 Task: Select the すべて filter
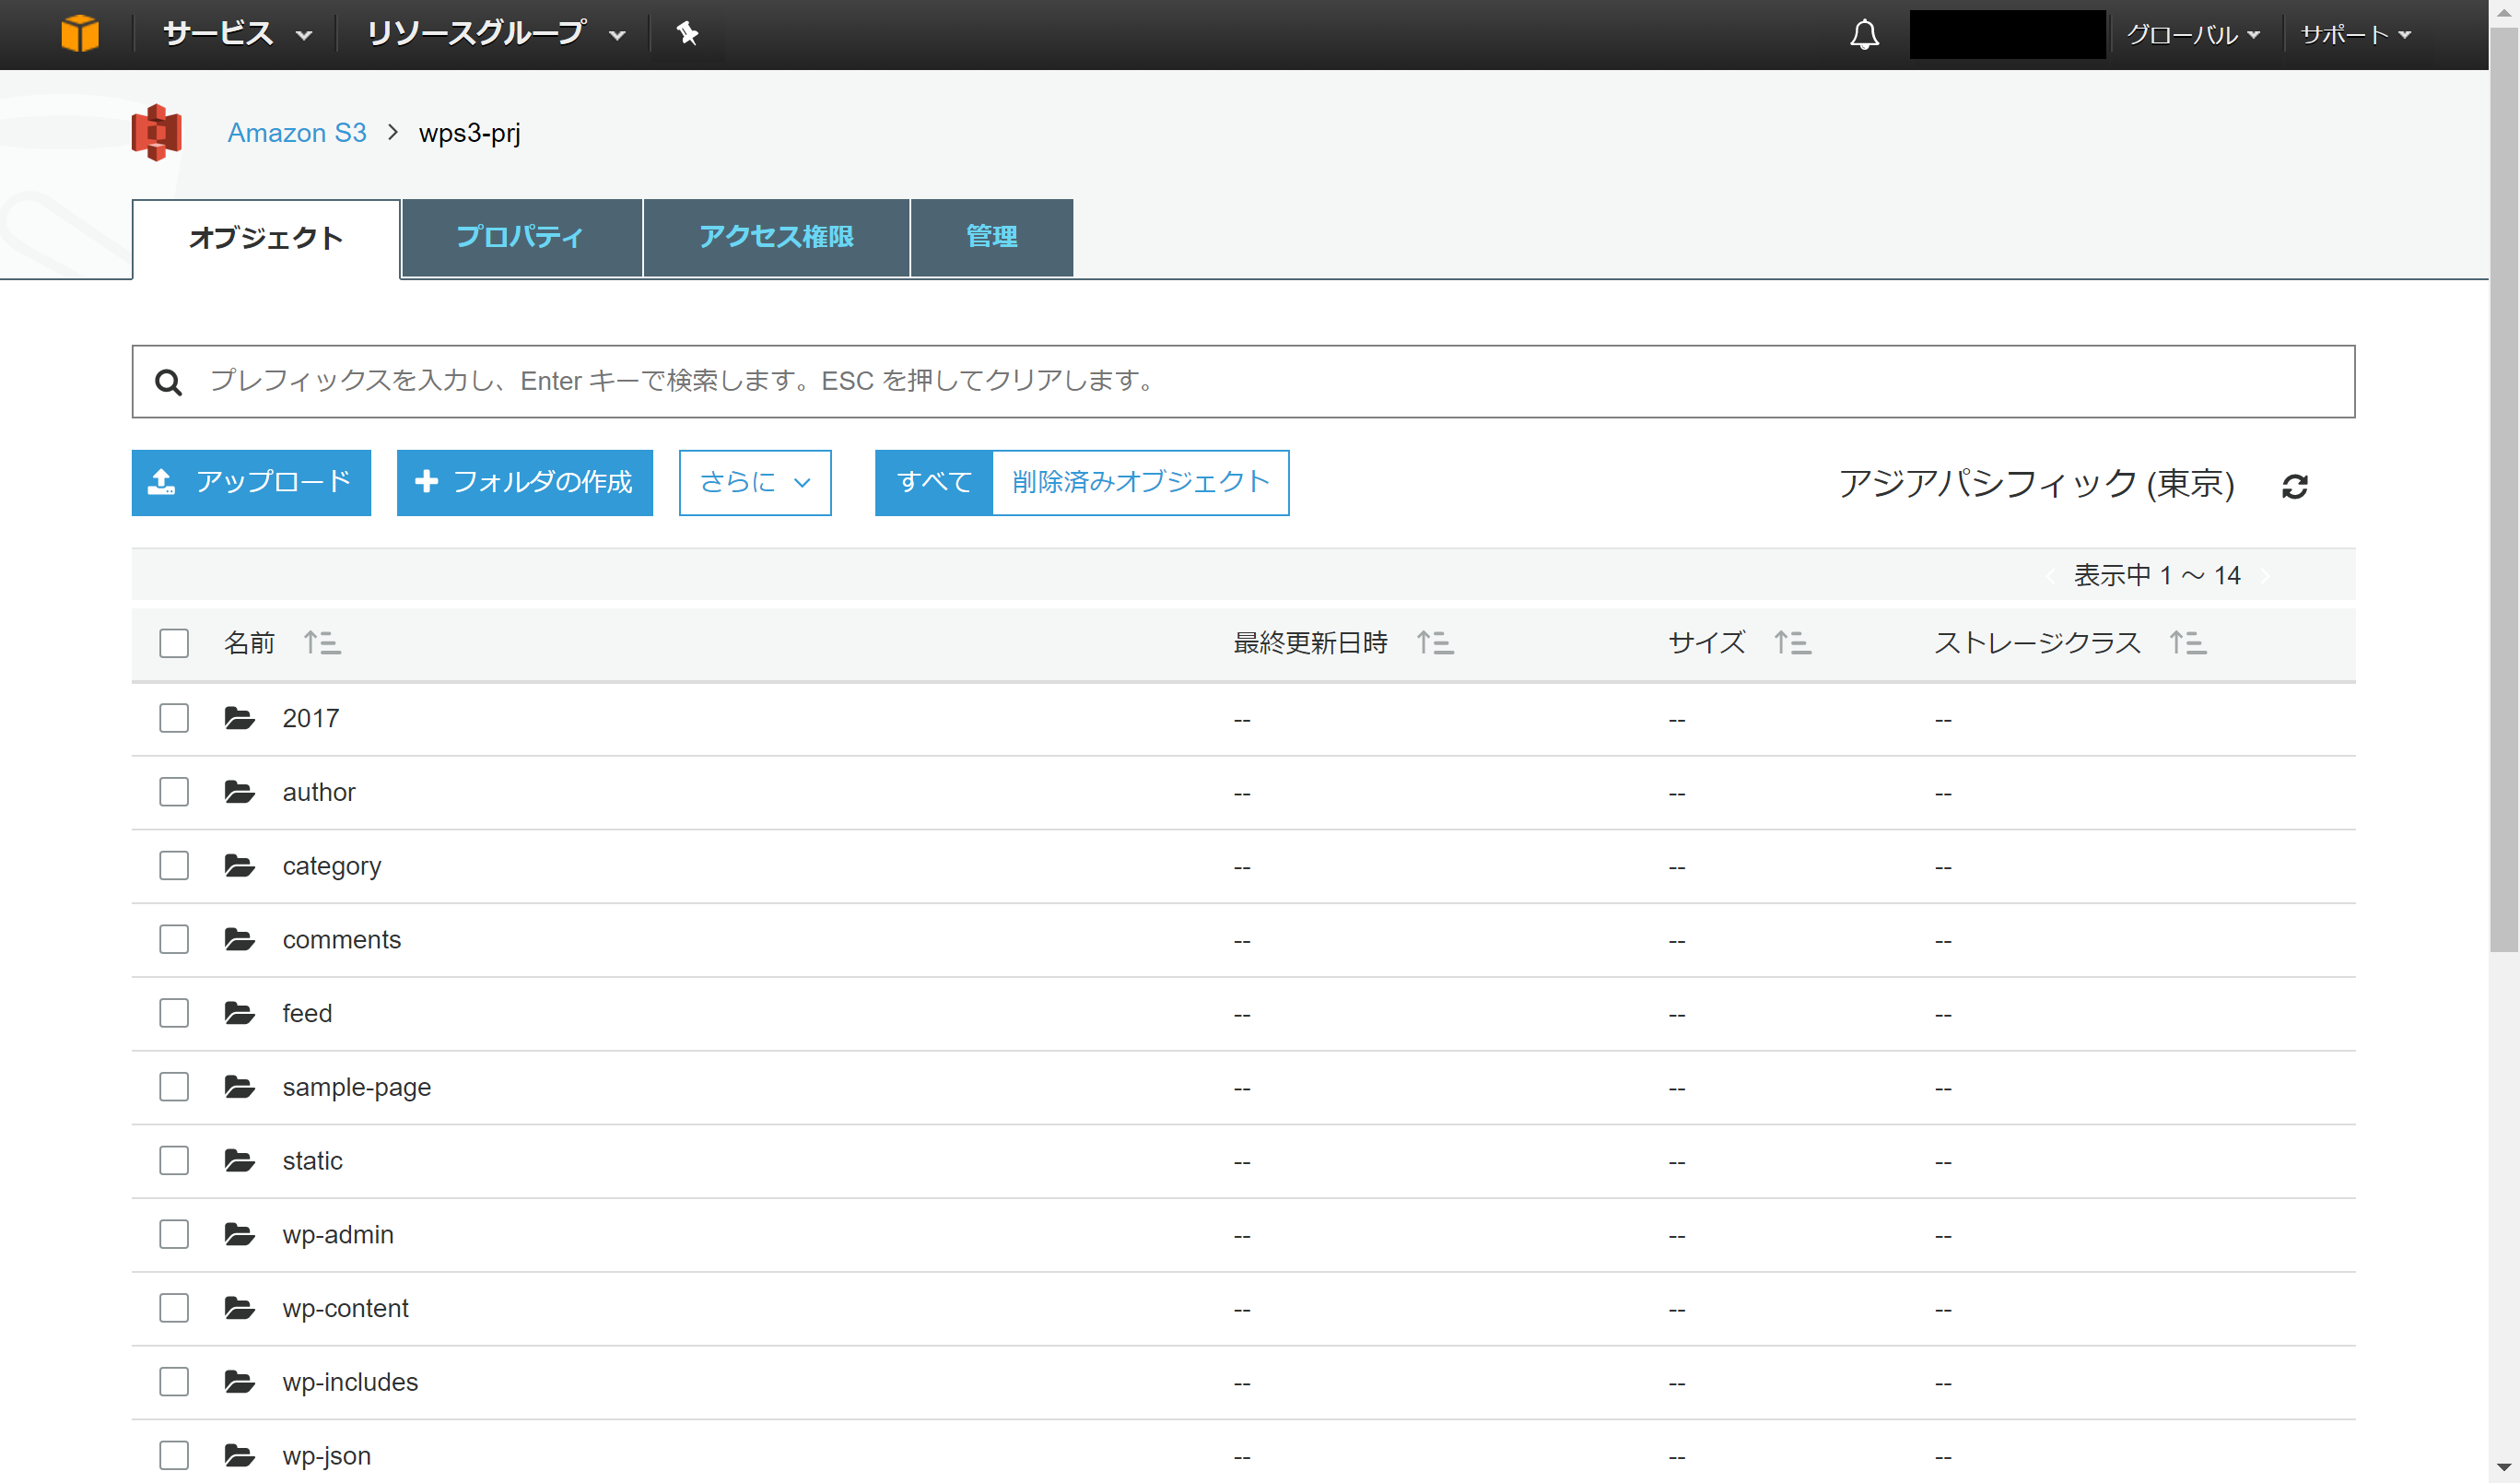click(934, 483)
